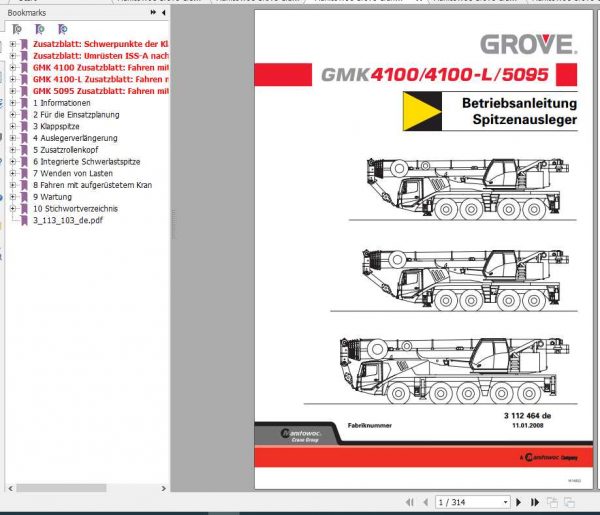Select the '3 Klappspitze' bookmark text

[x=56, y=126]
